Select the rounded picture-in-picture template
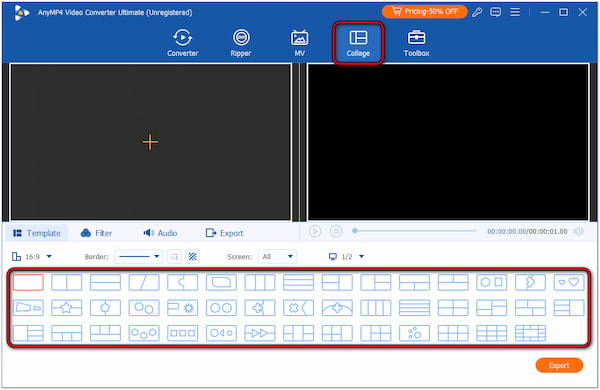Image resolution: width=600 pixels, height=390 pixels. click(221, 282)
